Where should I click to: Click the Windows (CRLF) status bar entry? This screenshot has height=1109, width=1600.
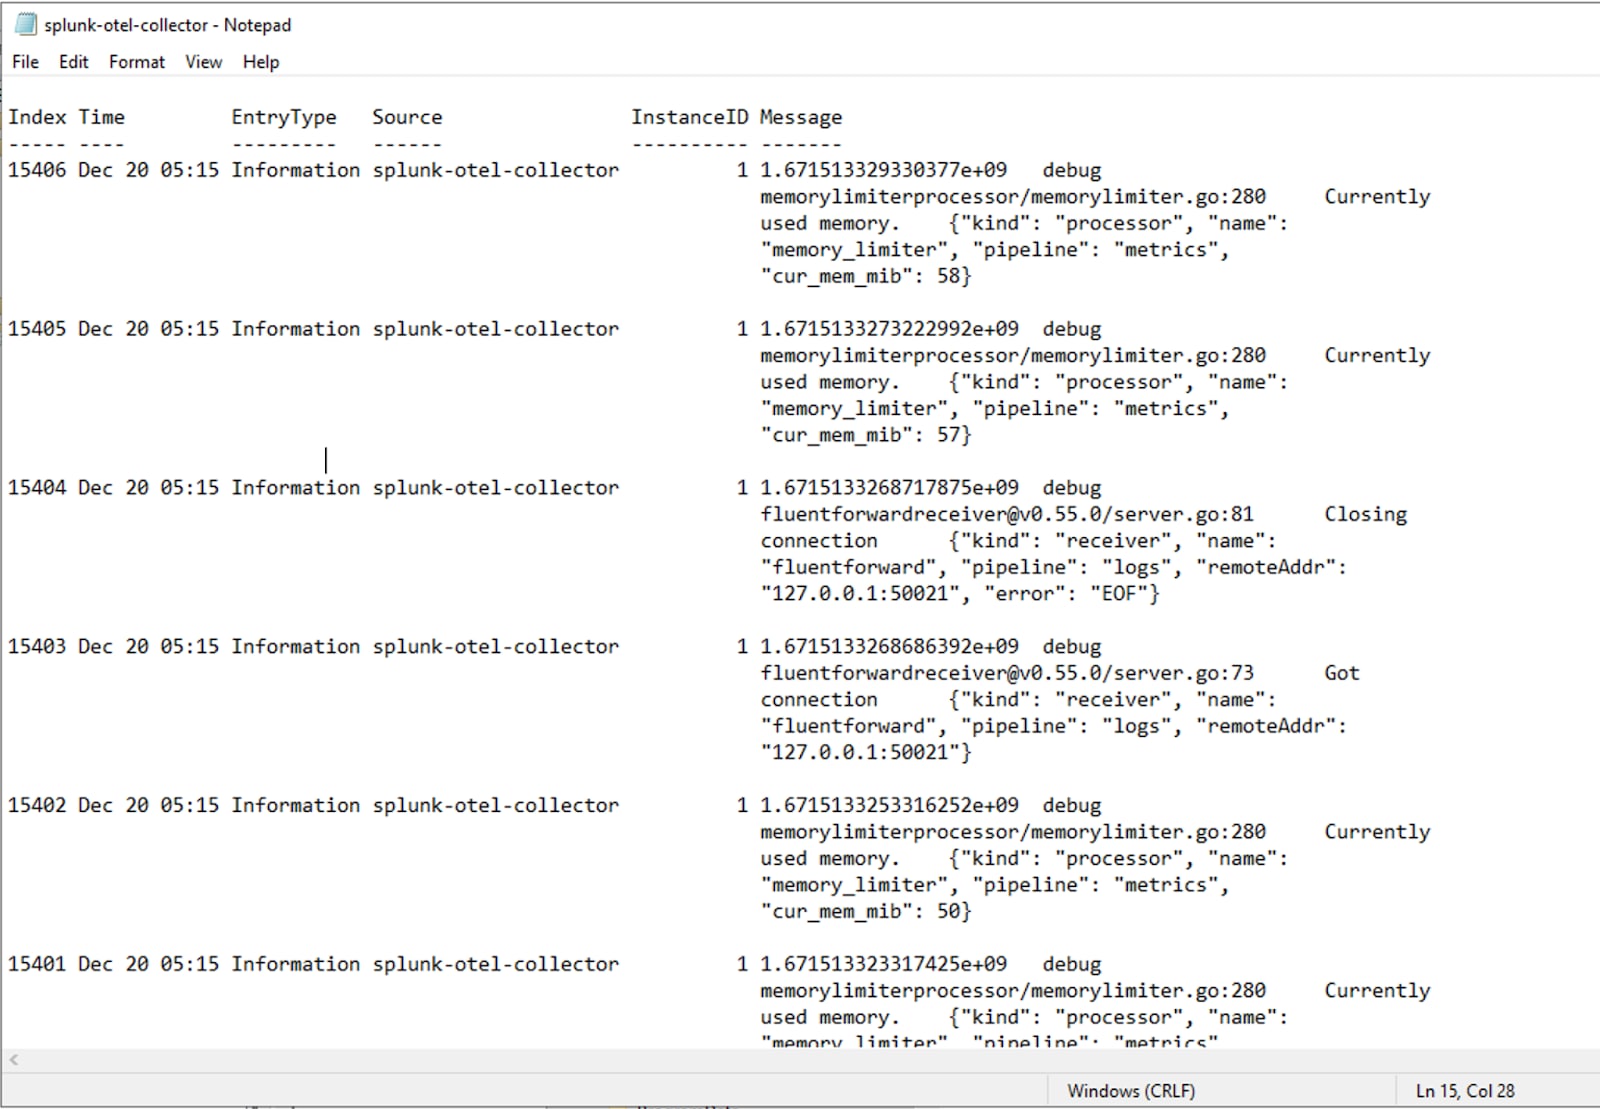coord(1131,1091)
